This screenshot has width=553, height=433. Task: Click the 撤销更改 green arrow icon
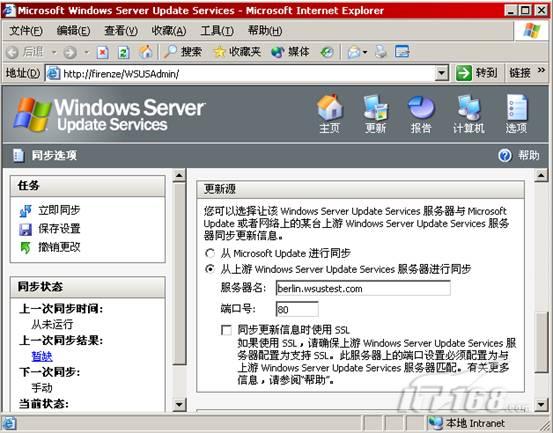click(25, 248)
